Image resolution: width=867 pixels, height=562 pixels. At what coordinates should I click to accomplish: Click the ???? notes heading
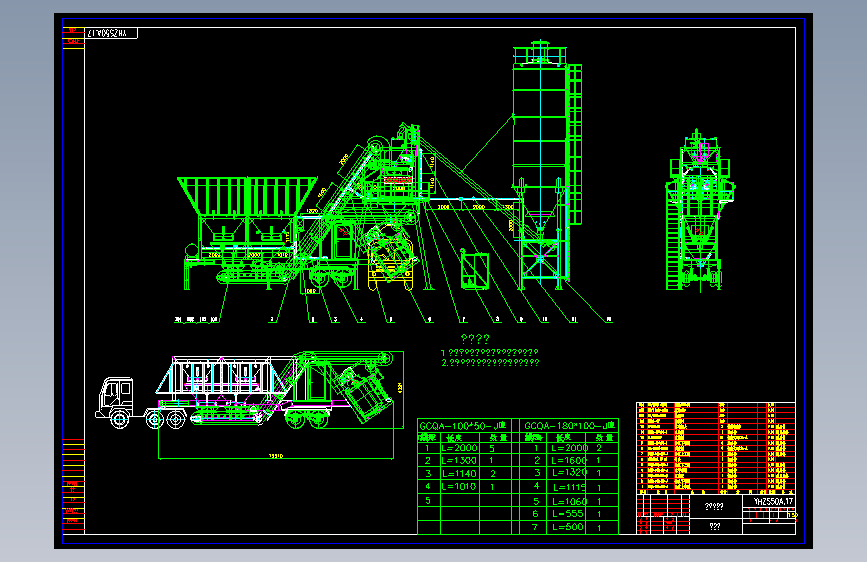tap(475, 339)
